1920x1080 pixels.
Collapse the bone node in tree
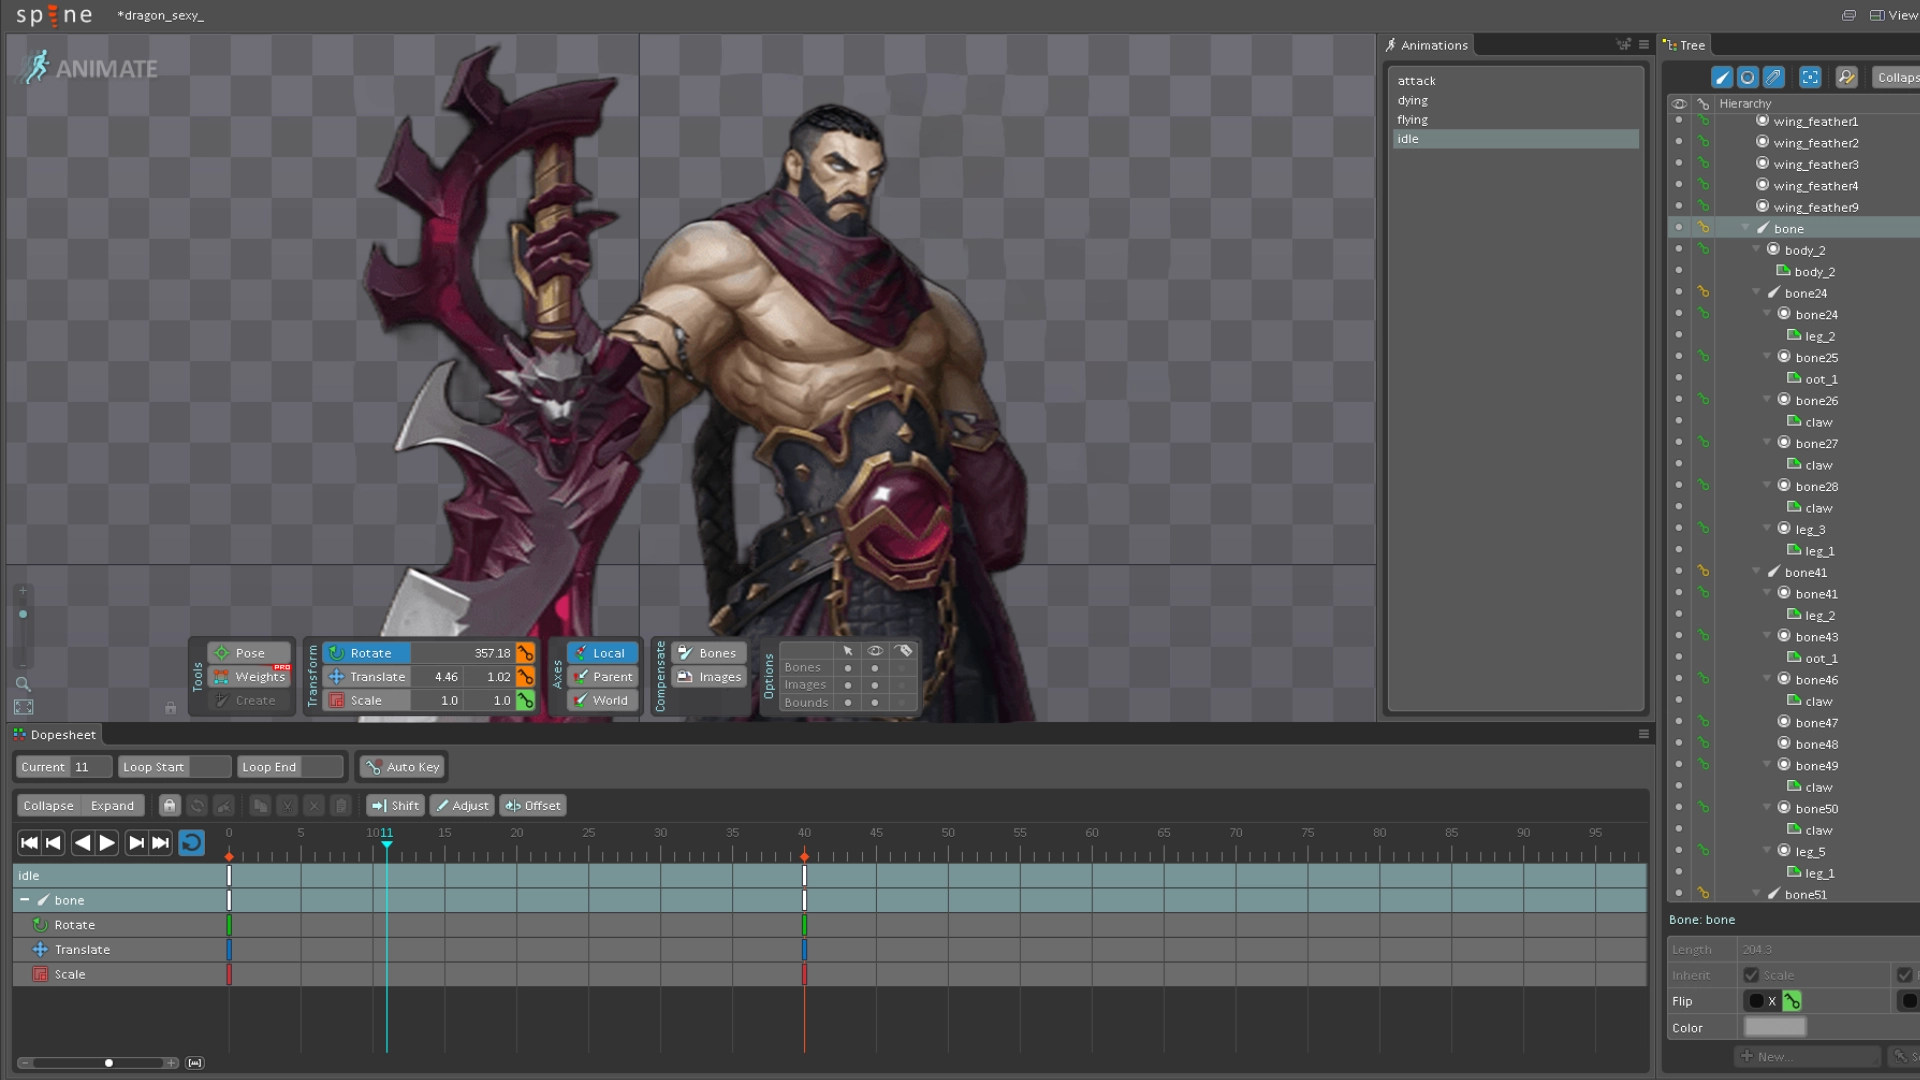tap(1746, 228)
